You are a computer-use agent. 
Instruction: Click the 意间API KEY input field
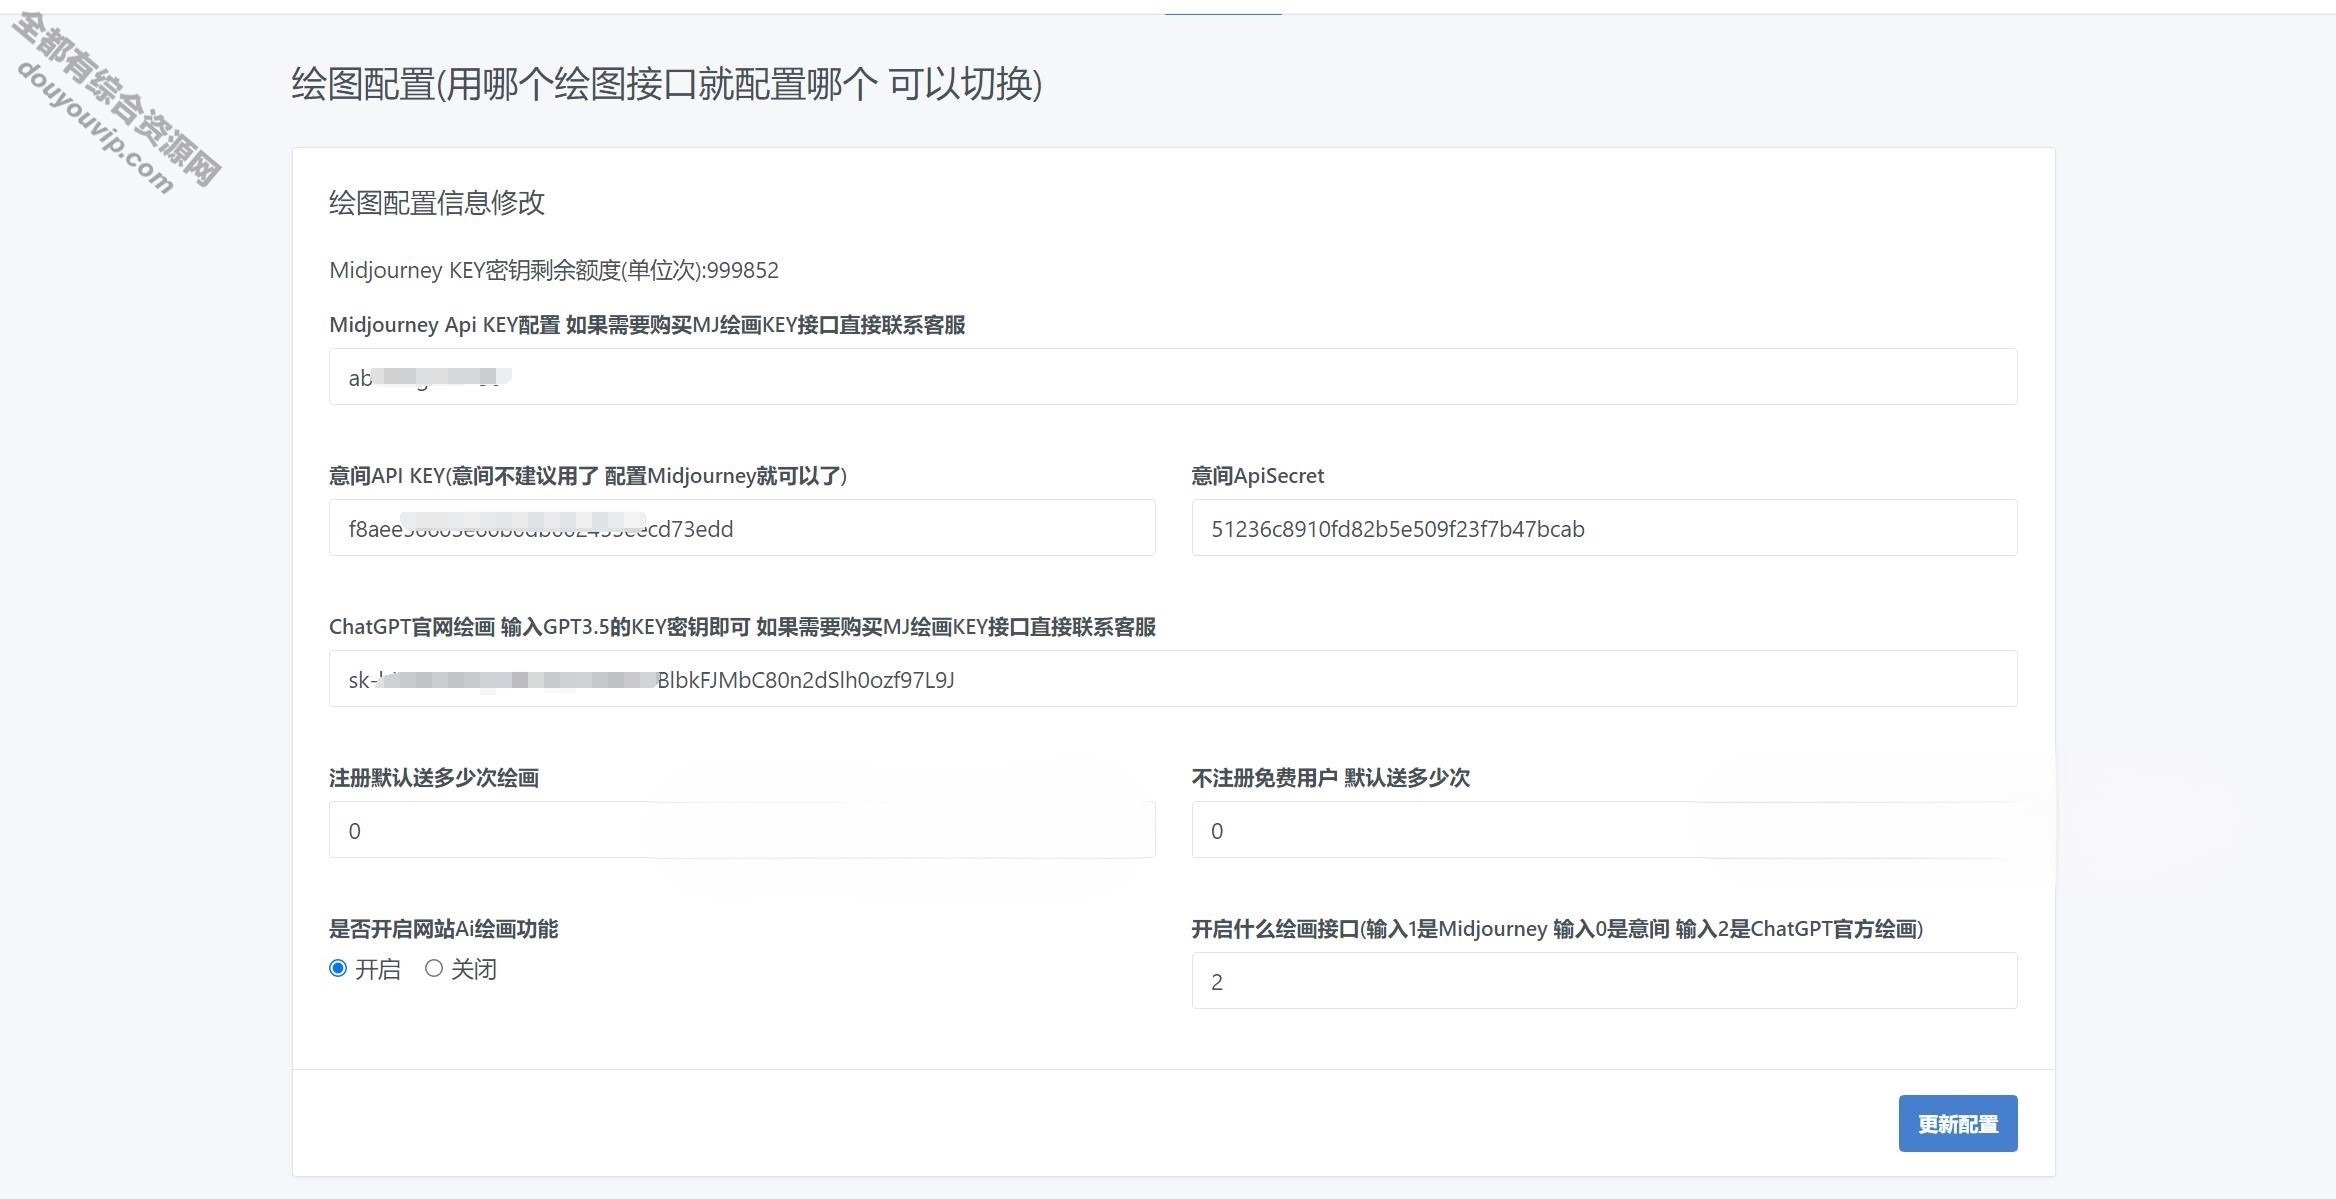click(740, 528)
